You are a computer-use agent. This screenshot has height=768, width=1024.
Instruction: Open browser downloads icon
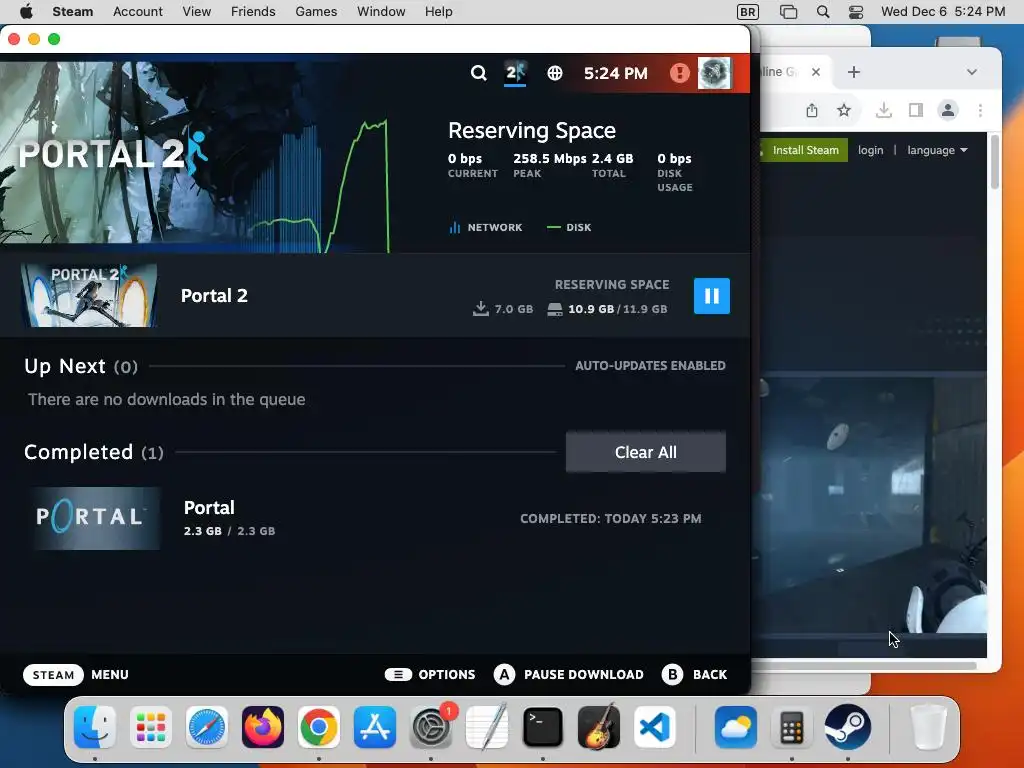click(x=884, y=110)
